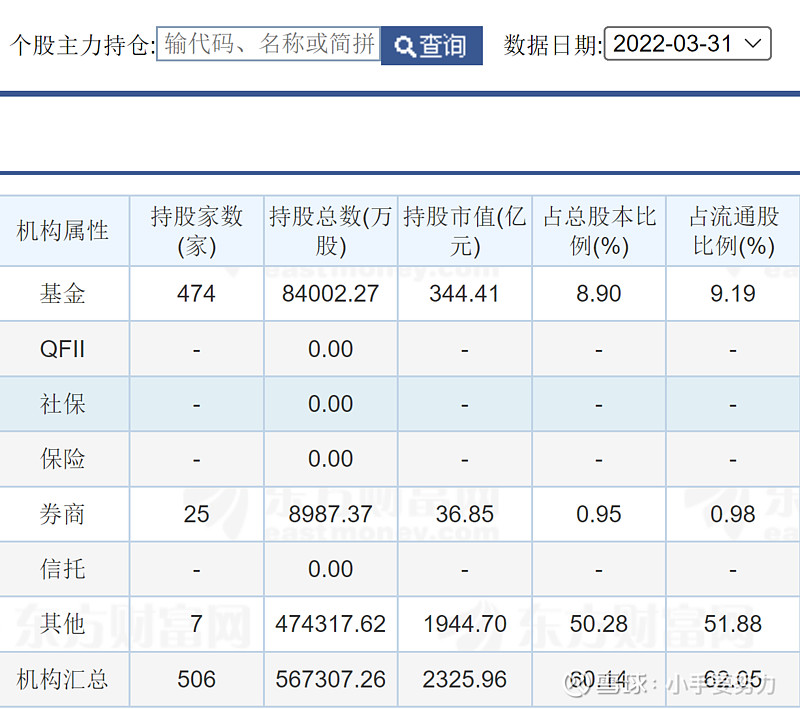
Task: Select the 券商 row label
Action: [63, 514]
